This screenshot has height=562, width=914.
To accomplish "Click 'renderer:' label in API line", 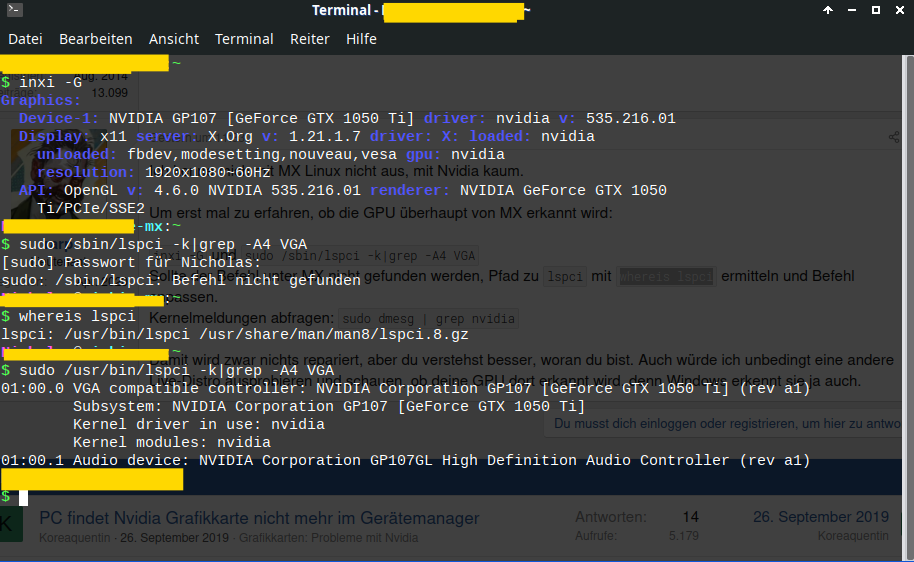I will 410,191.
